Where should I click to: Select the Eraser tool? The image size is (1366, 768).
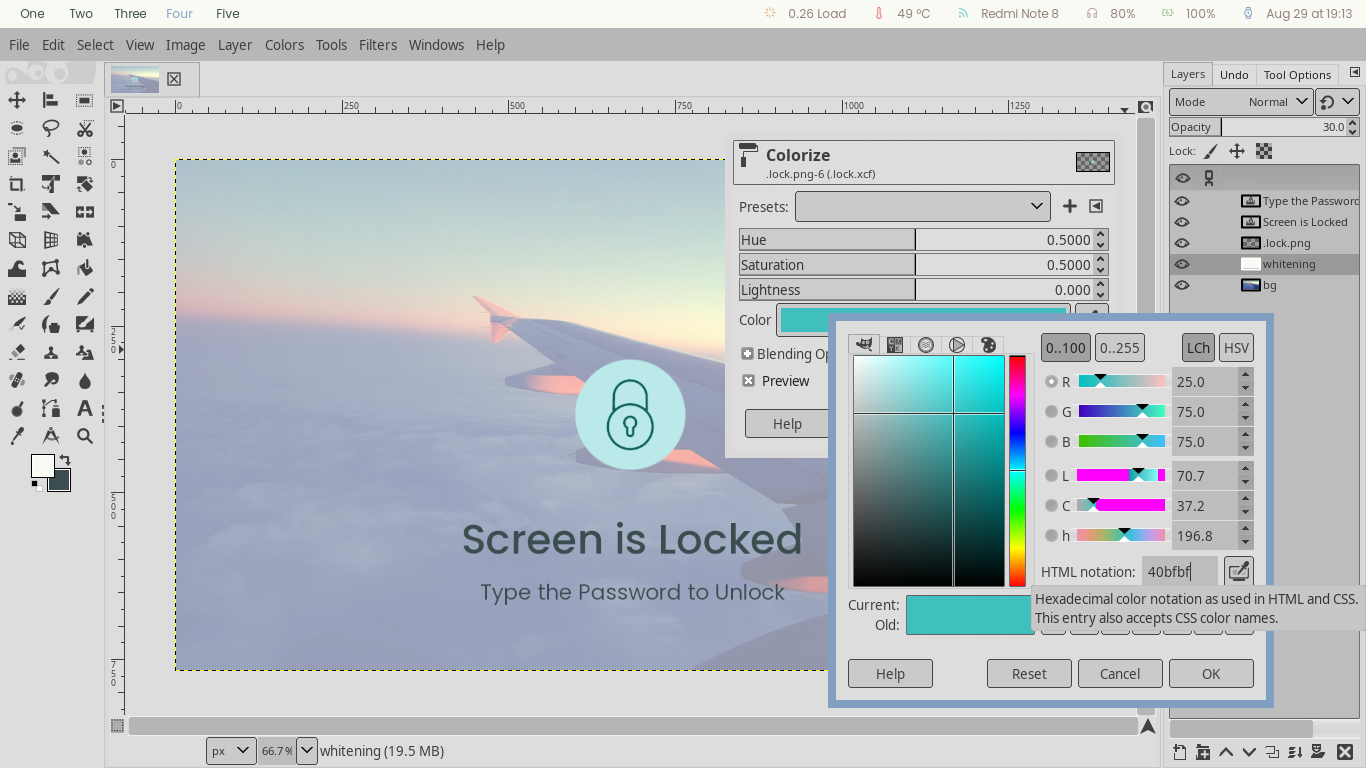(17, 352)
